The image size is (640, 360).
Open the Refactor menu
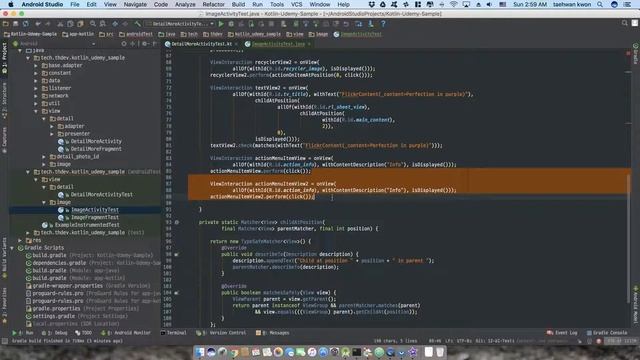pyautogui.click(x=213, y=4)
